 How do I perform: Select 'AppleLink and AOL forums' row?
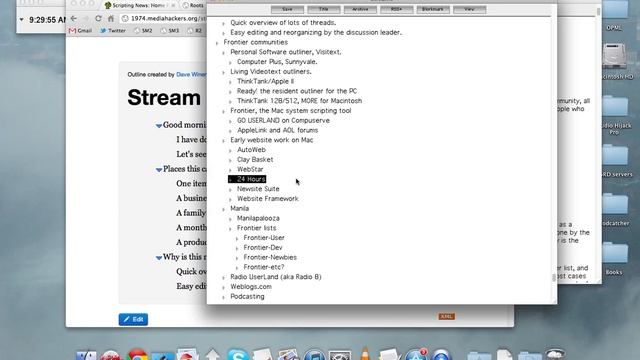pos(277,130)
